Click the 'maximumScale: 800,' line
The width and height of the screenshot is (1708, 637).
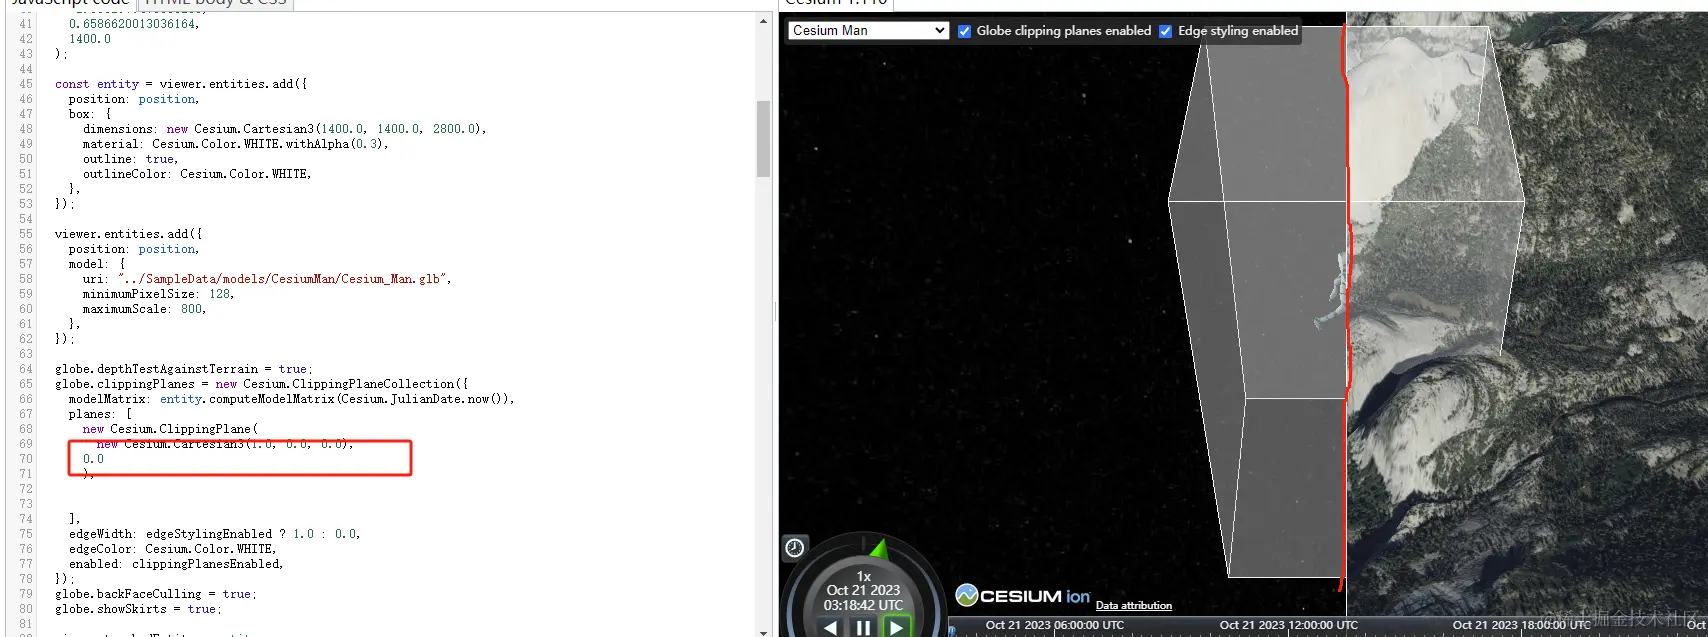click(x=144, y=309)
